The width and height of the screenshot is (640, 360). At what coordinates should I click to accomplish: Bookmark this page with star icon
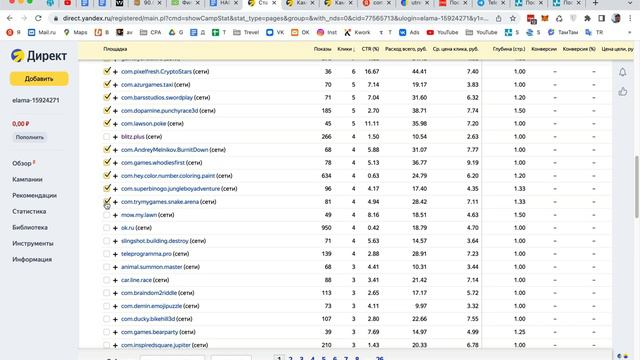point(513,18)
